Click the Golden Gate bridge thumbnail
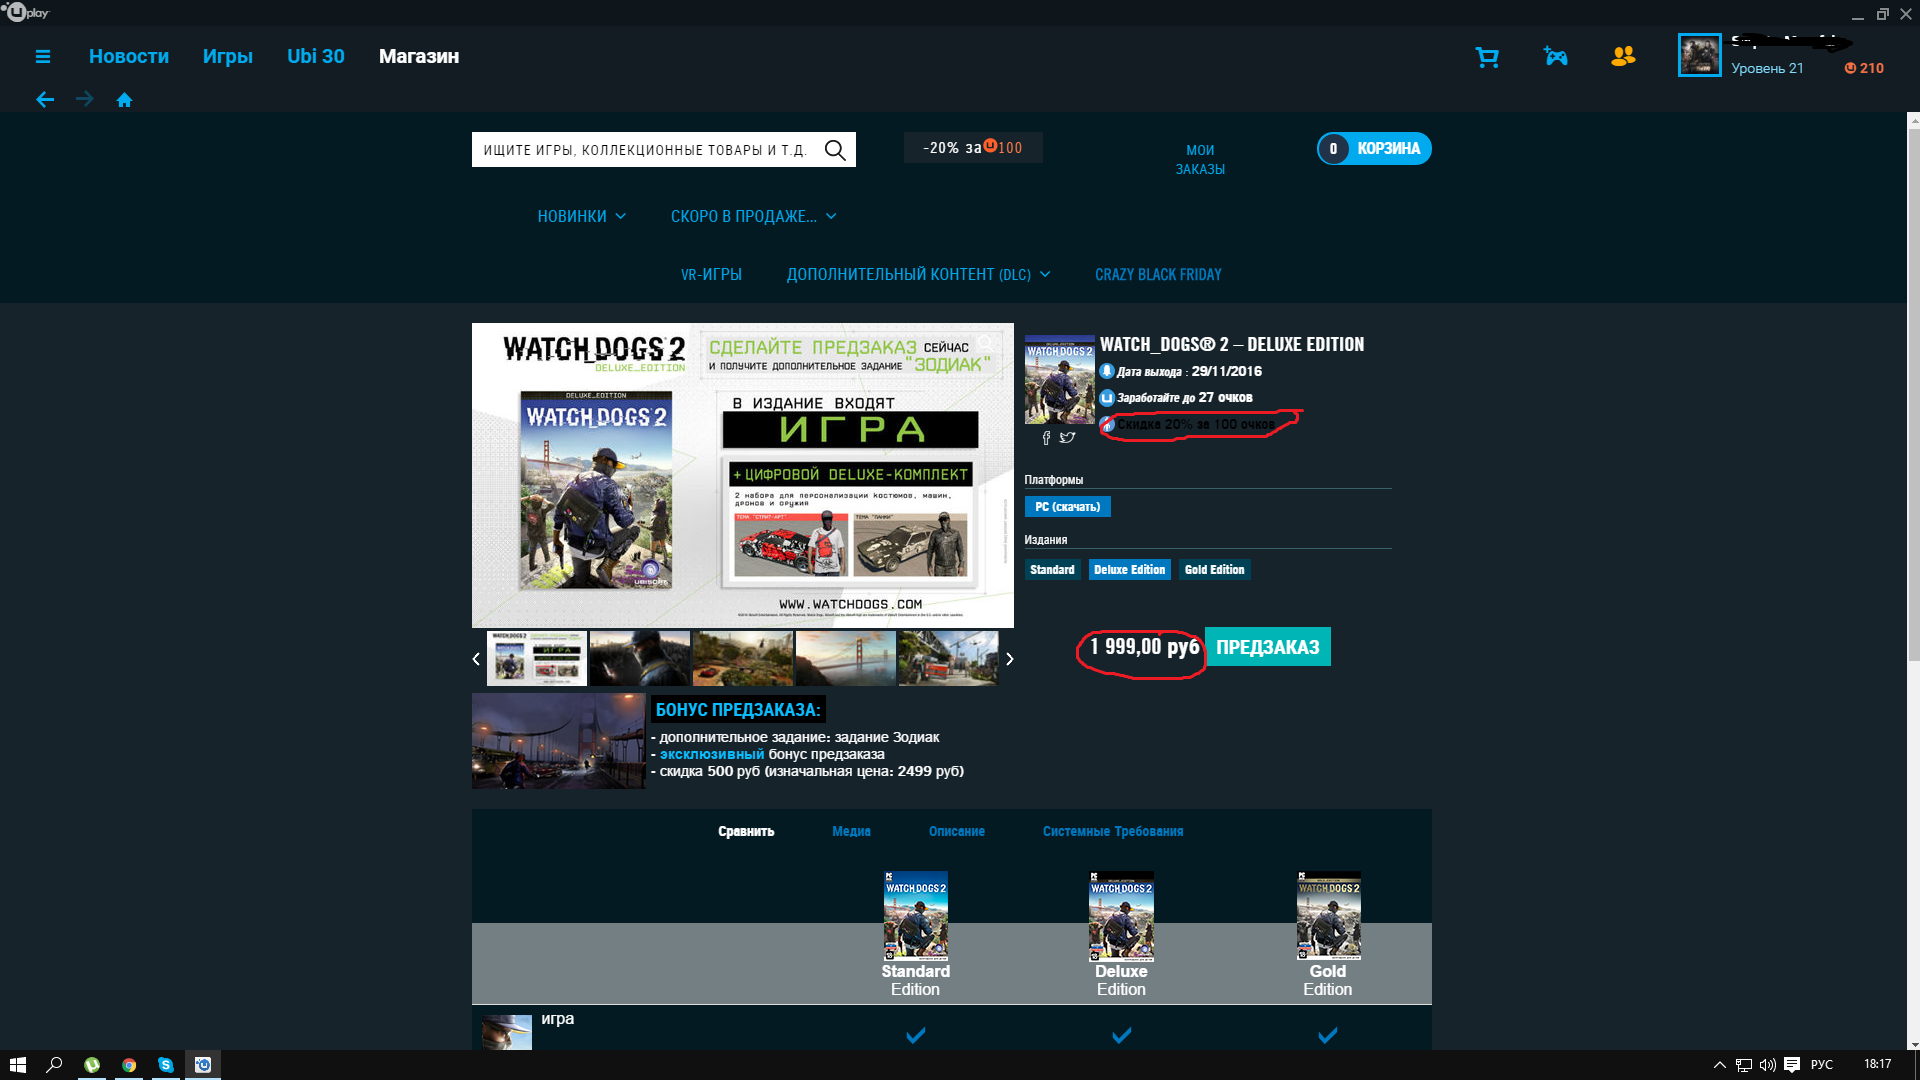Image resolution: width=1920 pixels, height=1080 pixels. point(846,658)
